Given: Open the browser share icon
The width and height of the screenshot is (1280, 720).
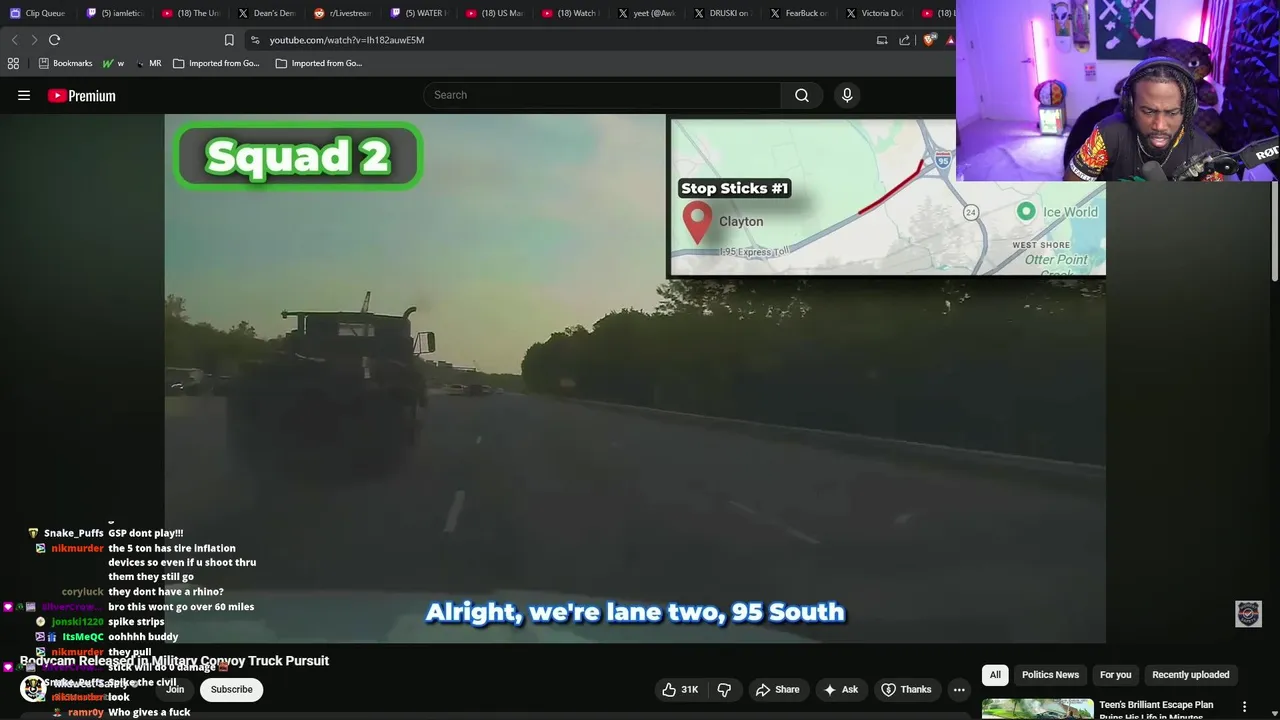Looking at the screenshot, I should 905,40.
